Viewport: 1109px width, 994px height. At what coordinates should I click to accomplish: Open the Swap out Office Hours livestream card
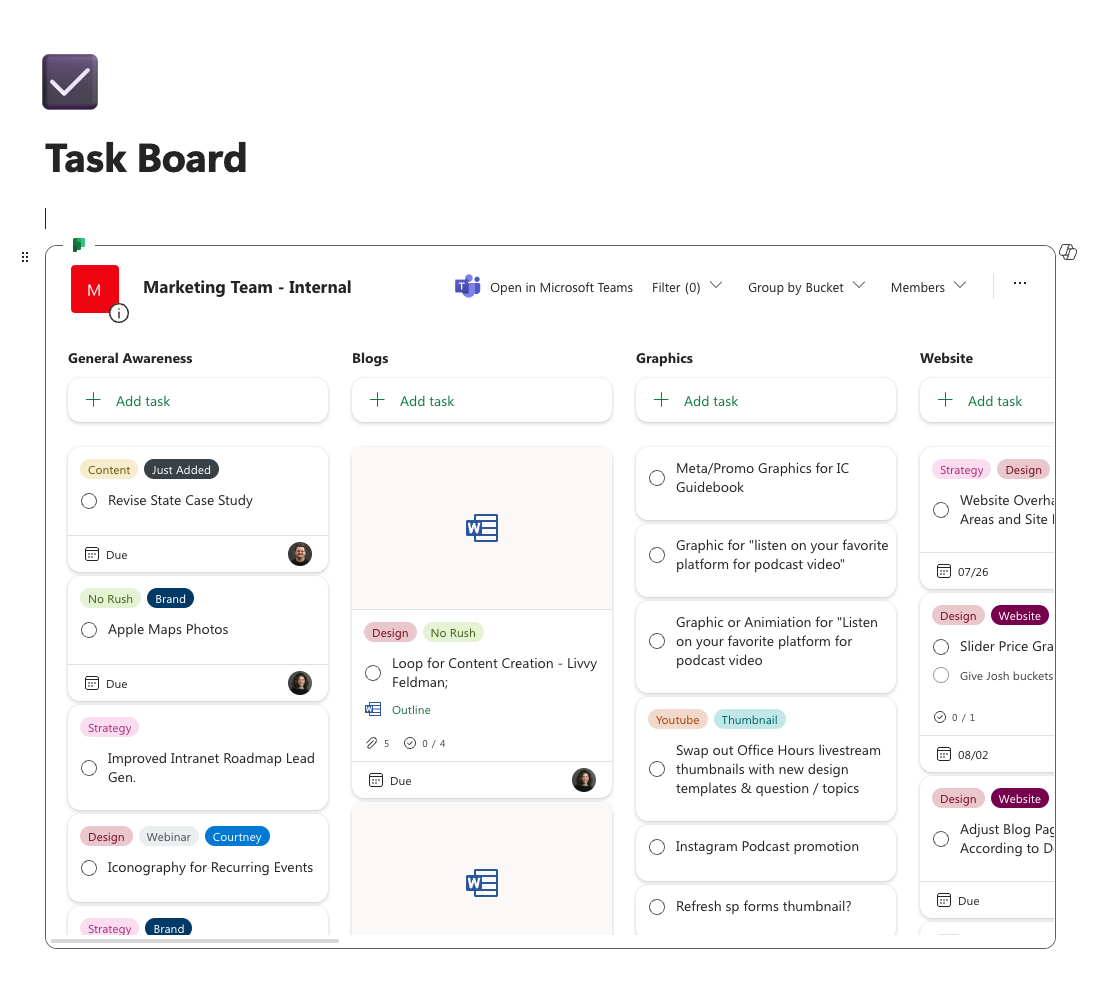pyautogui.click(x=766, y=759)
